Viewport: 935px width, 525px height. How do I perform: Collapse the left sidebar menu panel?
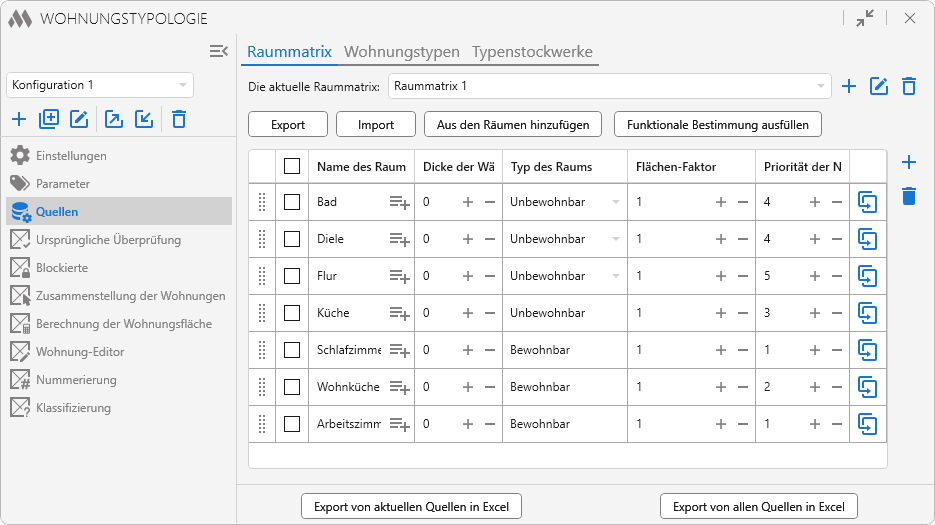tap(219, 51)
